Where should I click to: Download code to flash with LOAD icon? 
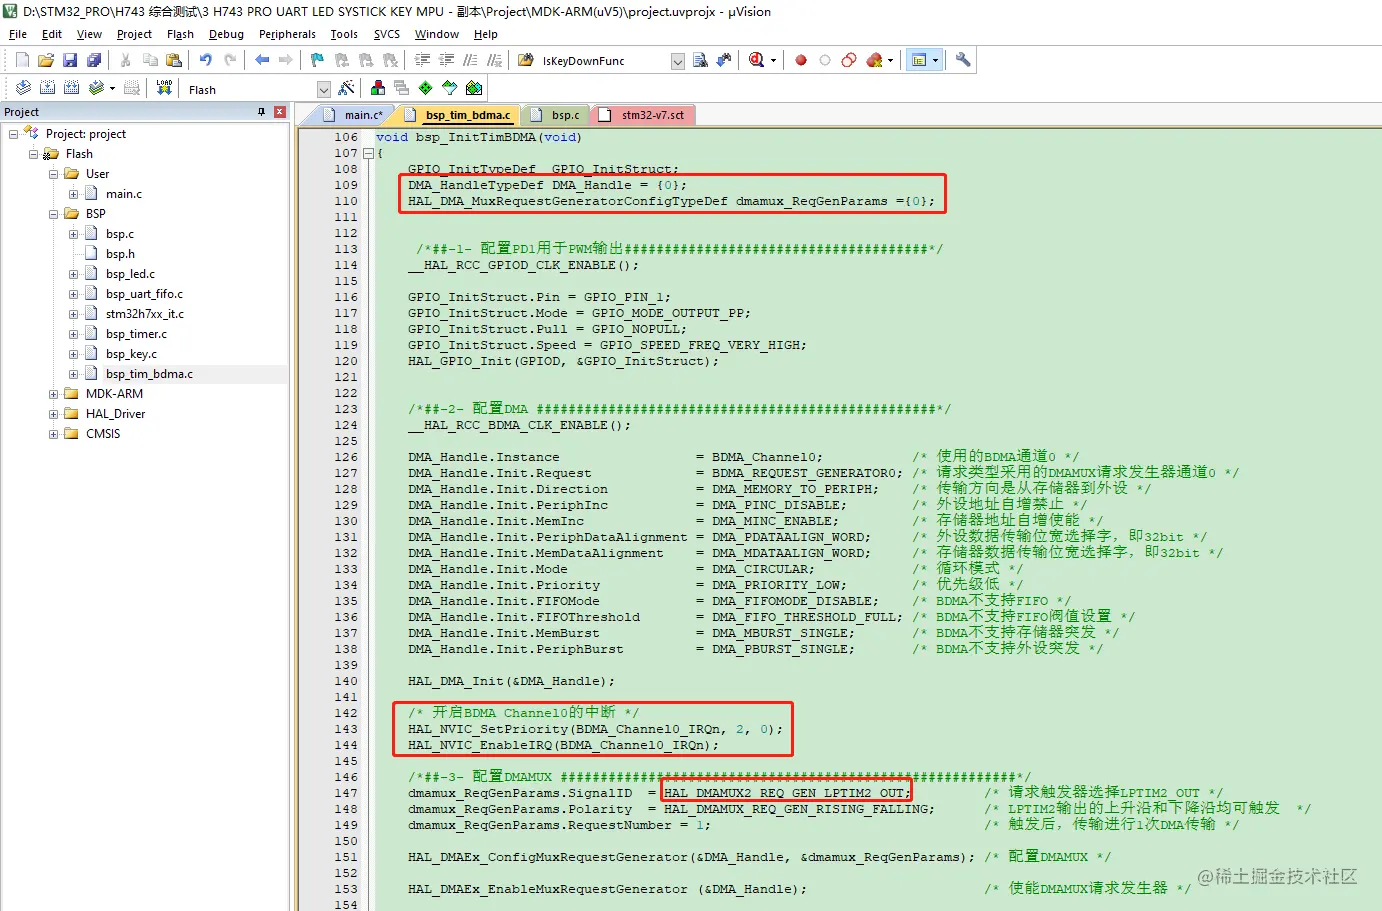164,88
